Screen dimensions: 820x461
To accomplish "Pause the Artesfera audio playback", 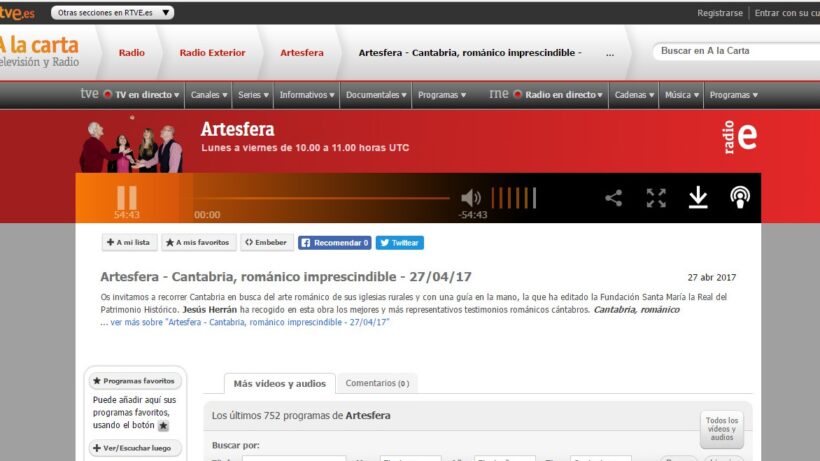I will pos(127,198).
